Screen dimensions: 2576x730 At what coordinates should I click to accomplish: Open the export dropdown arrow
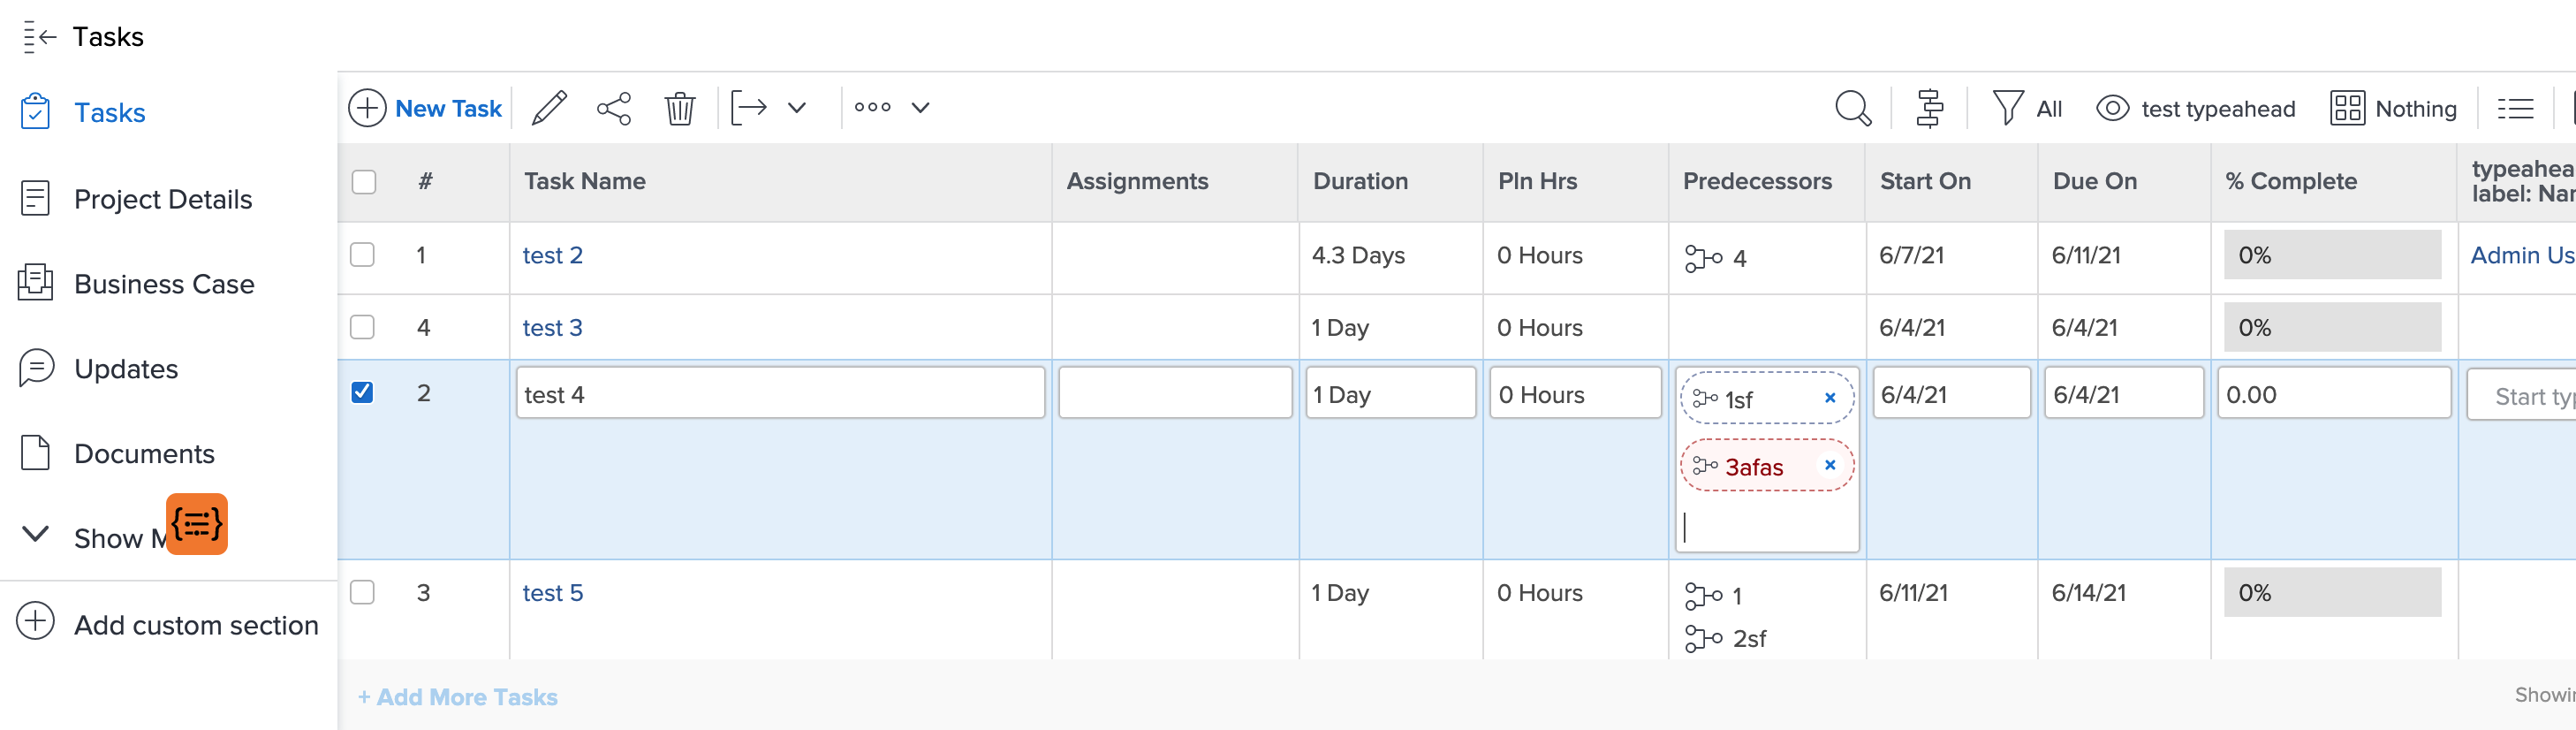click(797, 108)
